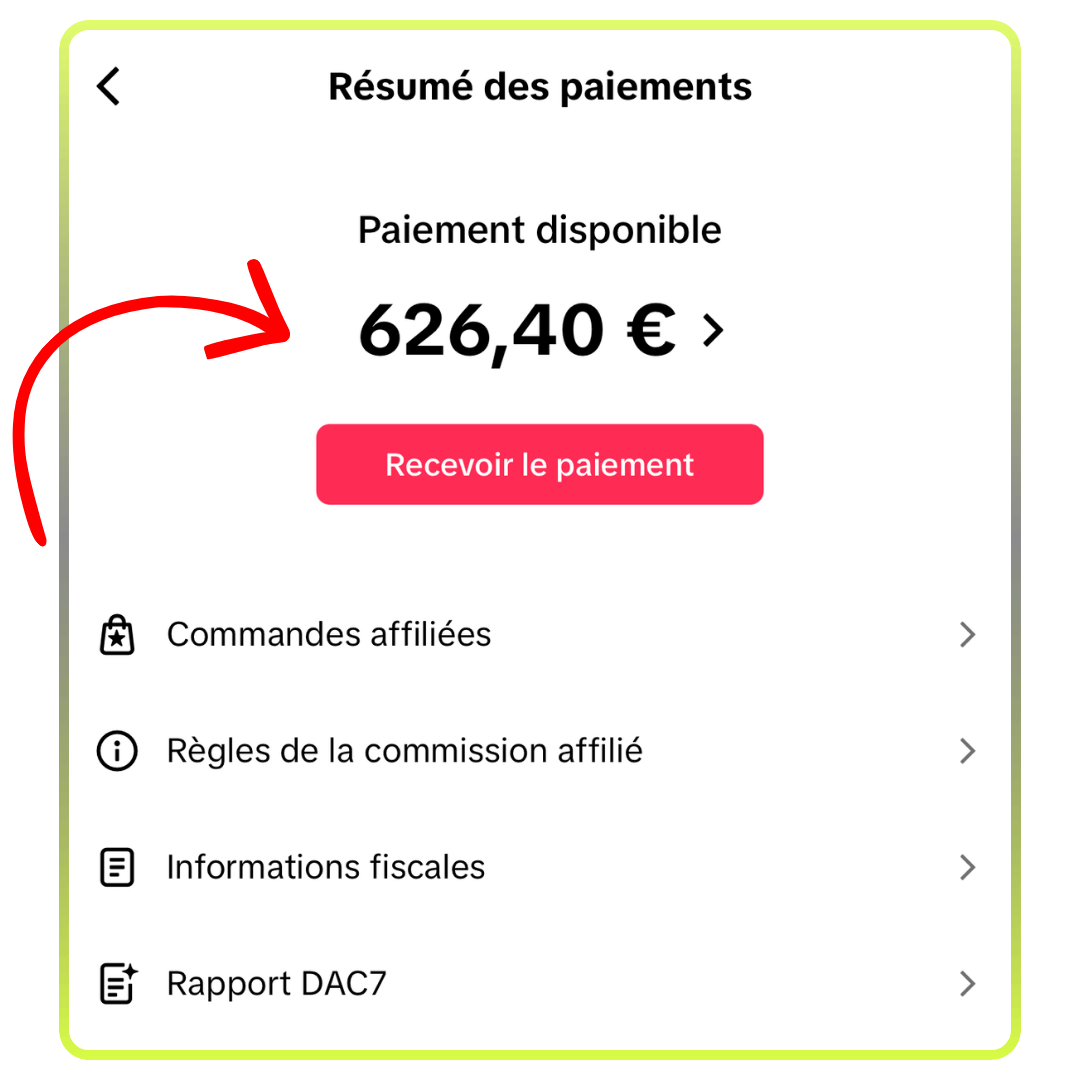Go back using the top-left arrow
Image resolution: width=1080 pixels, height=1080 pixels.
(x=108, y=87)
